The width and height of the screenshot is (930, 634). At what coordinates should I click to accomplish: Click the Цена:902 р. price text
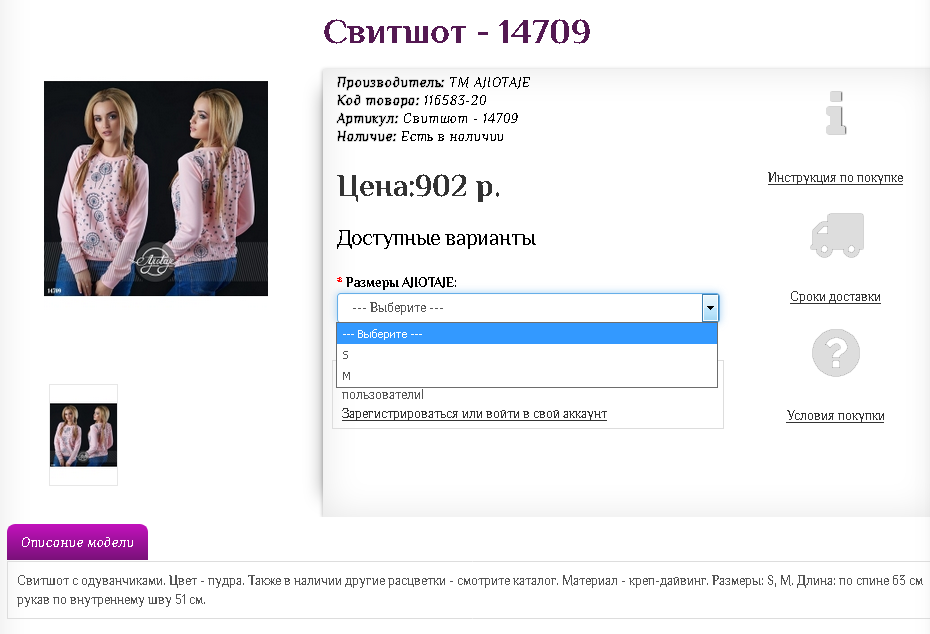(419, 186)
